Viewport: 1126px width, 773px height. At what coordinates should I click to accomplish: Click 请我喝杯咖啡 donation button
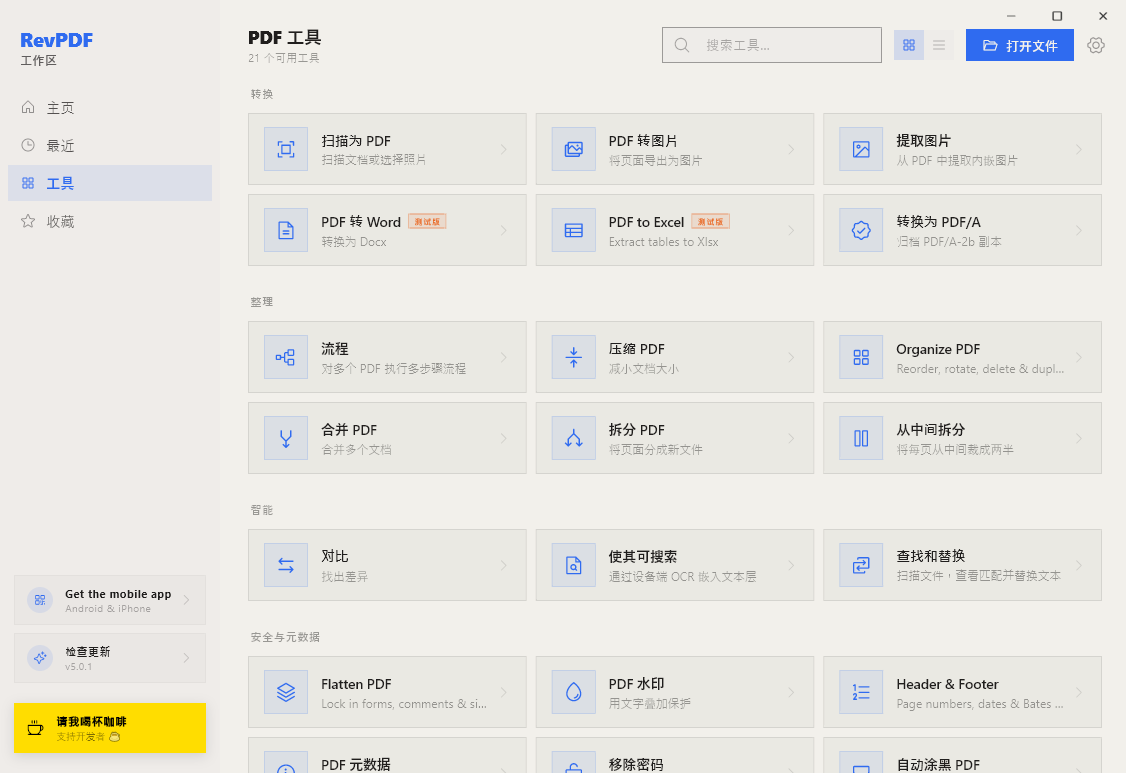tap(110, 728)
